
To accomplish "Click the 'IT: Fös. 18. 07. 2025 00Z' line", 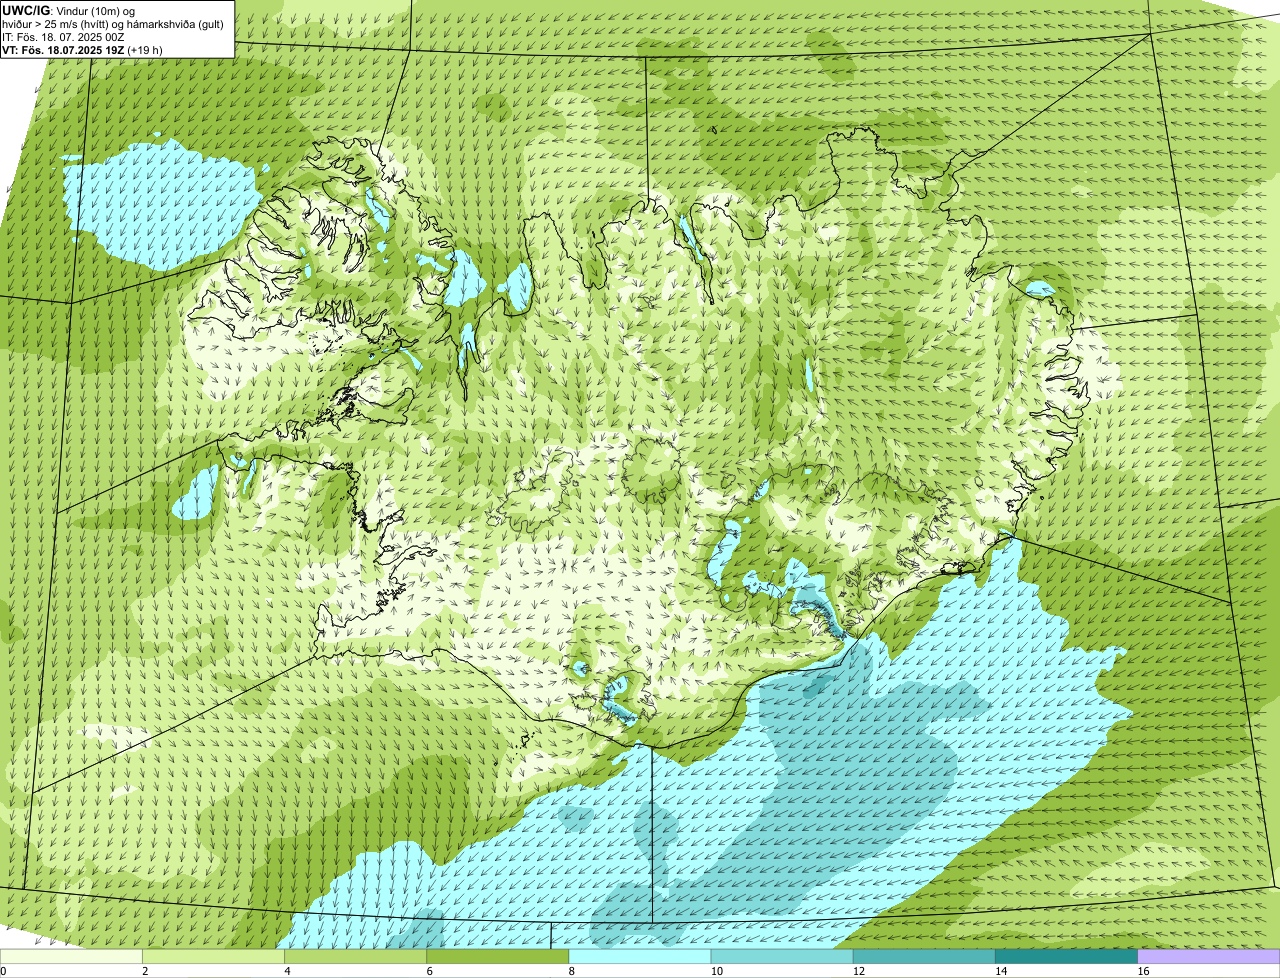I will [x=63, y=36].
